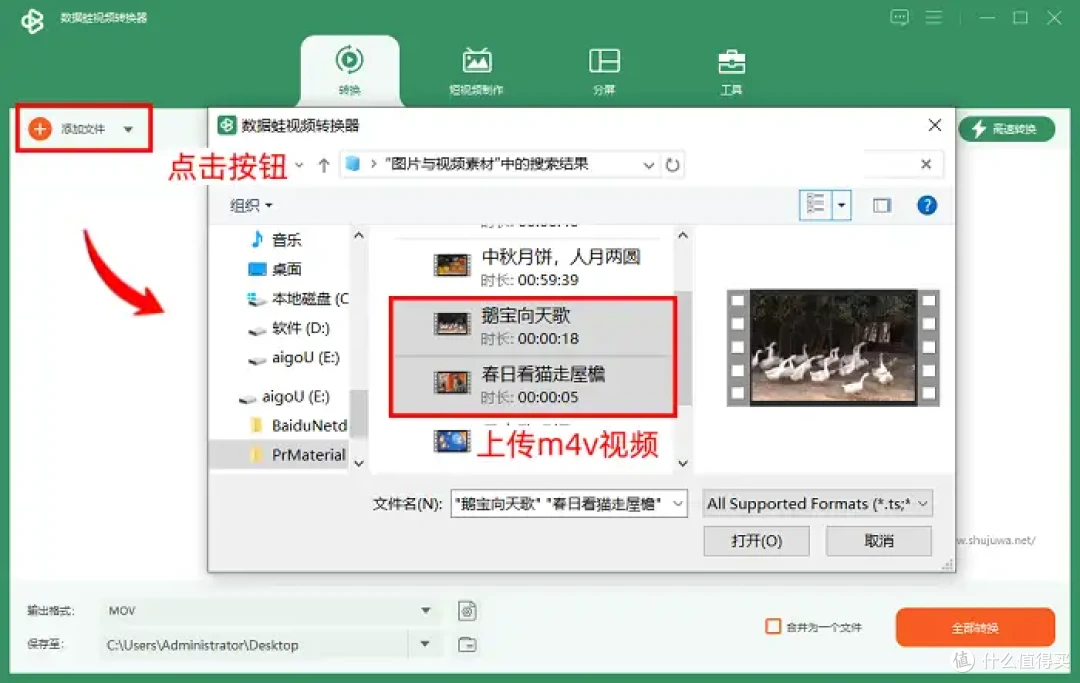This screenshot has height=683, width=1080.
Task: Select 音乐 music in the sidebar
Action: (276, 240)
